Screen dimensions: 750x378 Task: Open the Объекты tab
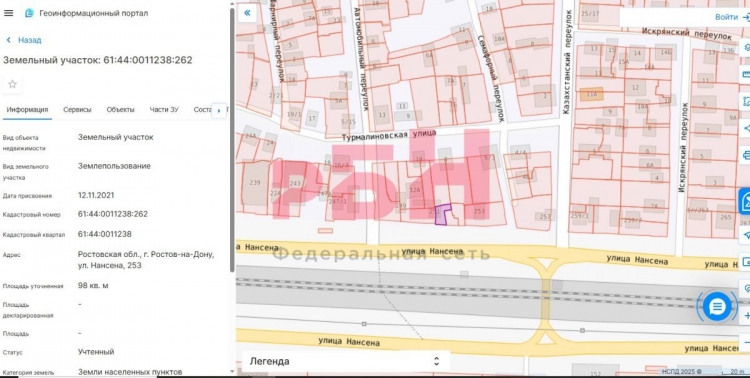[x=120, y=110]
